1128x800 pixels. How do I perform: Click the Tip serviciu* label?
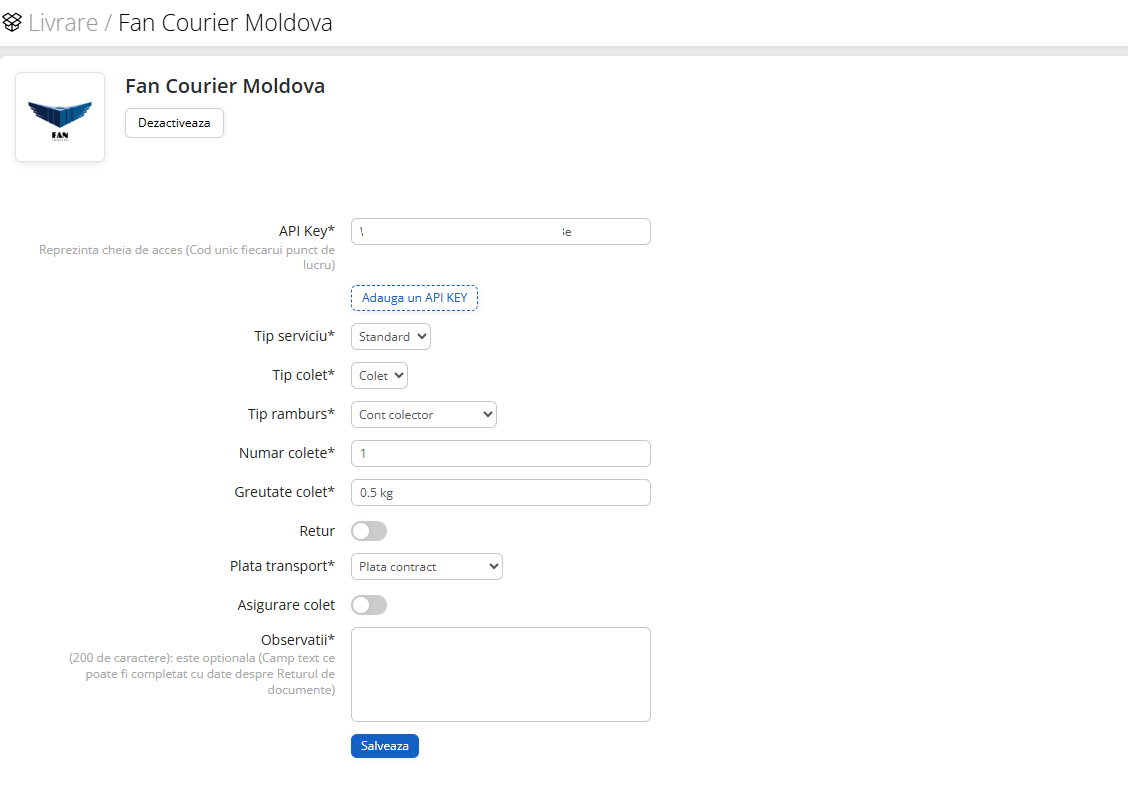pyautogui.click(x=294, y=336)
